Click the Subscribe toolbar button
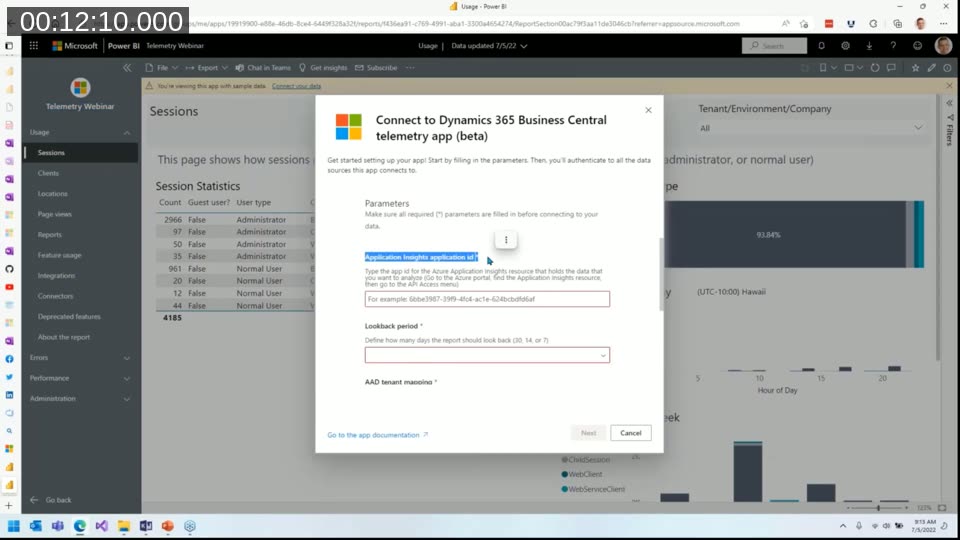This screenshot has width=960, height=540. click(377, 67)
